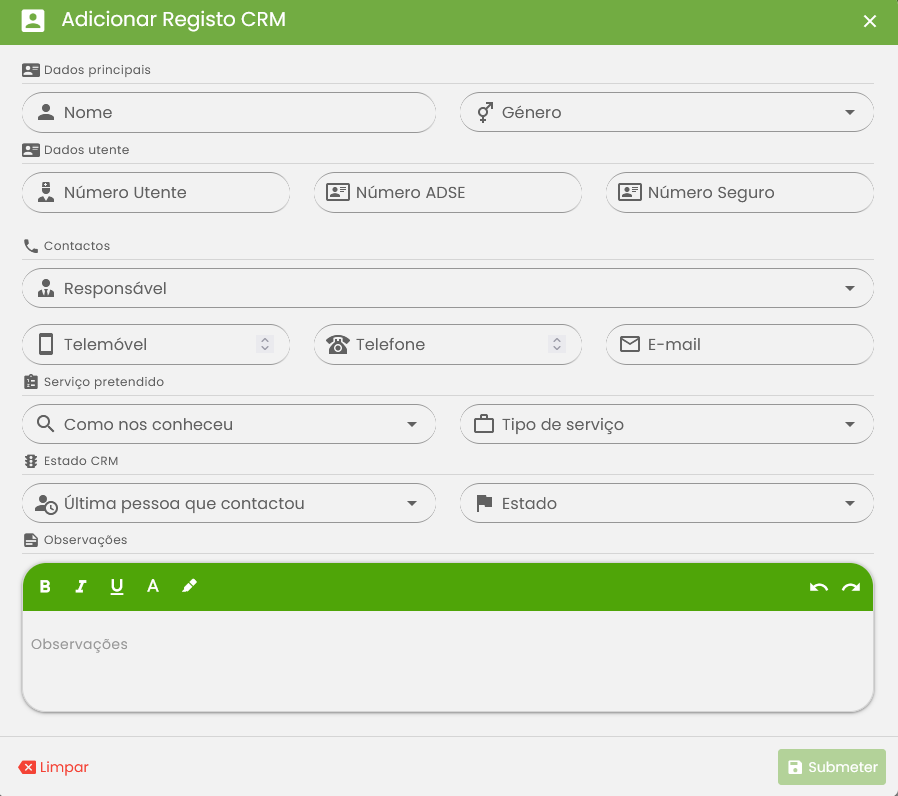The height and width of the screenshot is (796, 898).
Task: Open the Estado dropdown
Action: pos(667,503)
